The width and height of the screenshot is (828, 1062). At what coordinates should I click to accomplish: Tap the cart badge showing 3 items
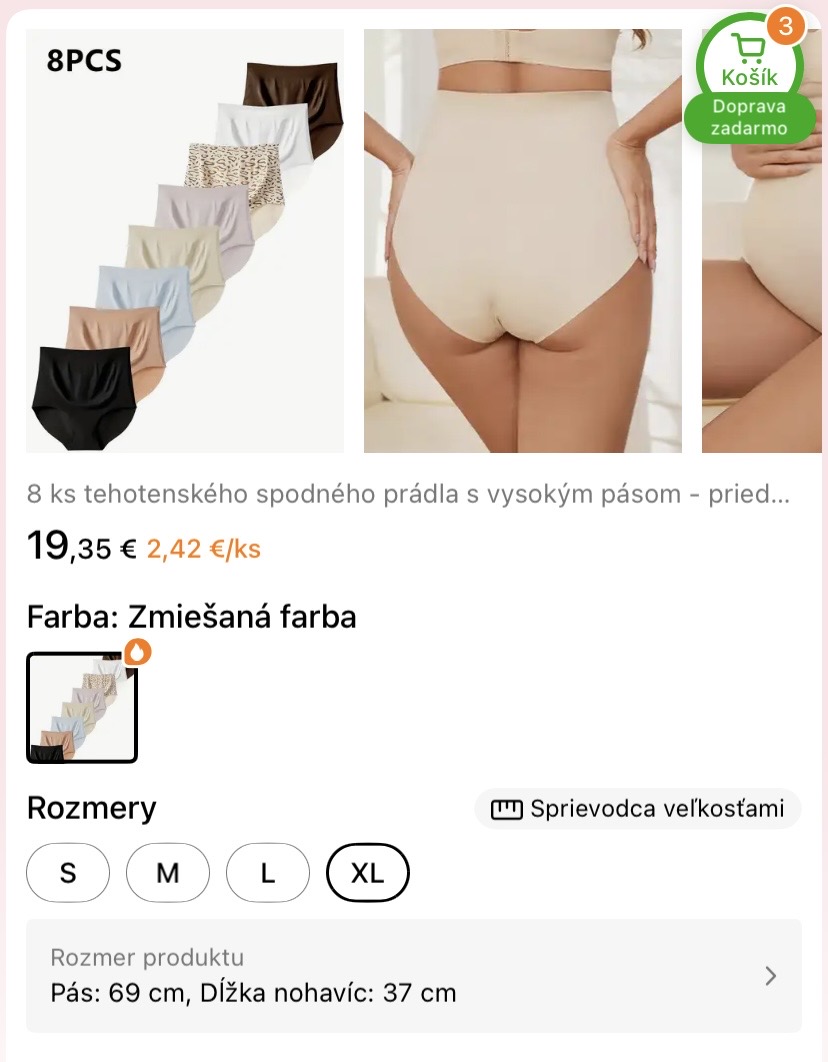click(785, 26)
